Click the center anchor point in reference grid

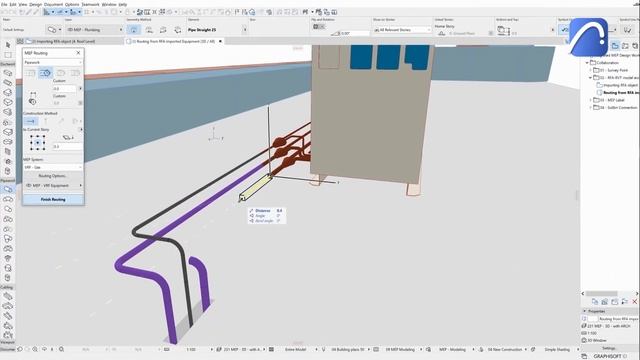pos(38,143)
